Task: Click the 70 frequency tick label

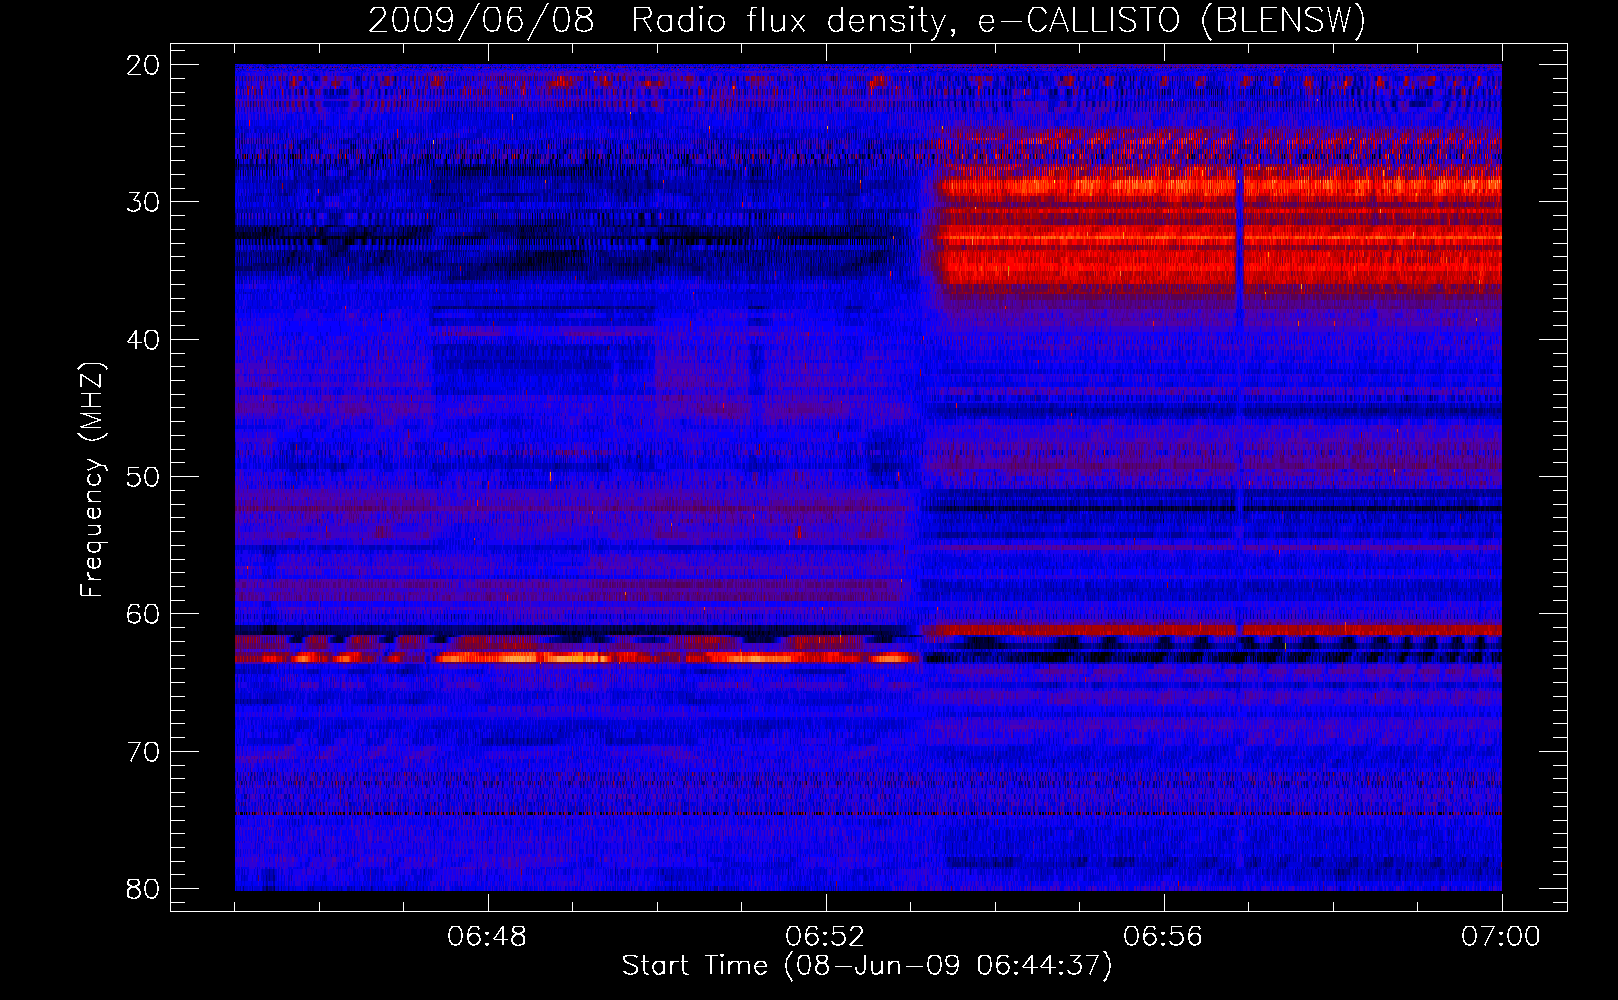Action: point(144,752)
